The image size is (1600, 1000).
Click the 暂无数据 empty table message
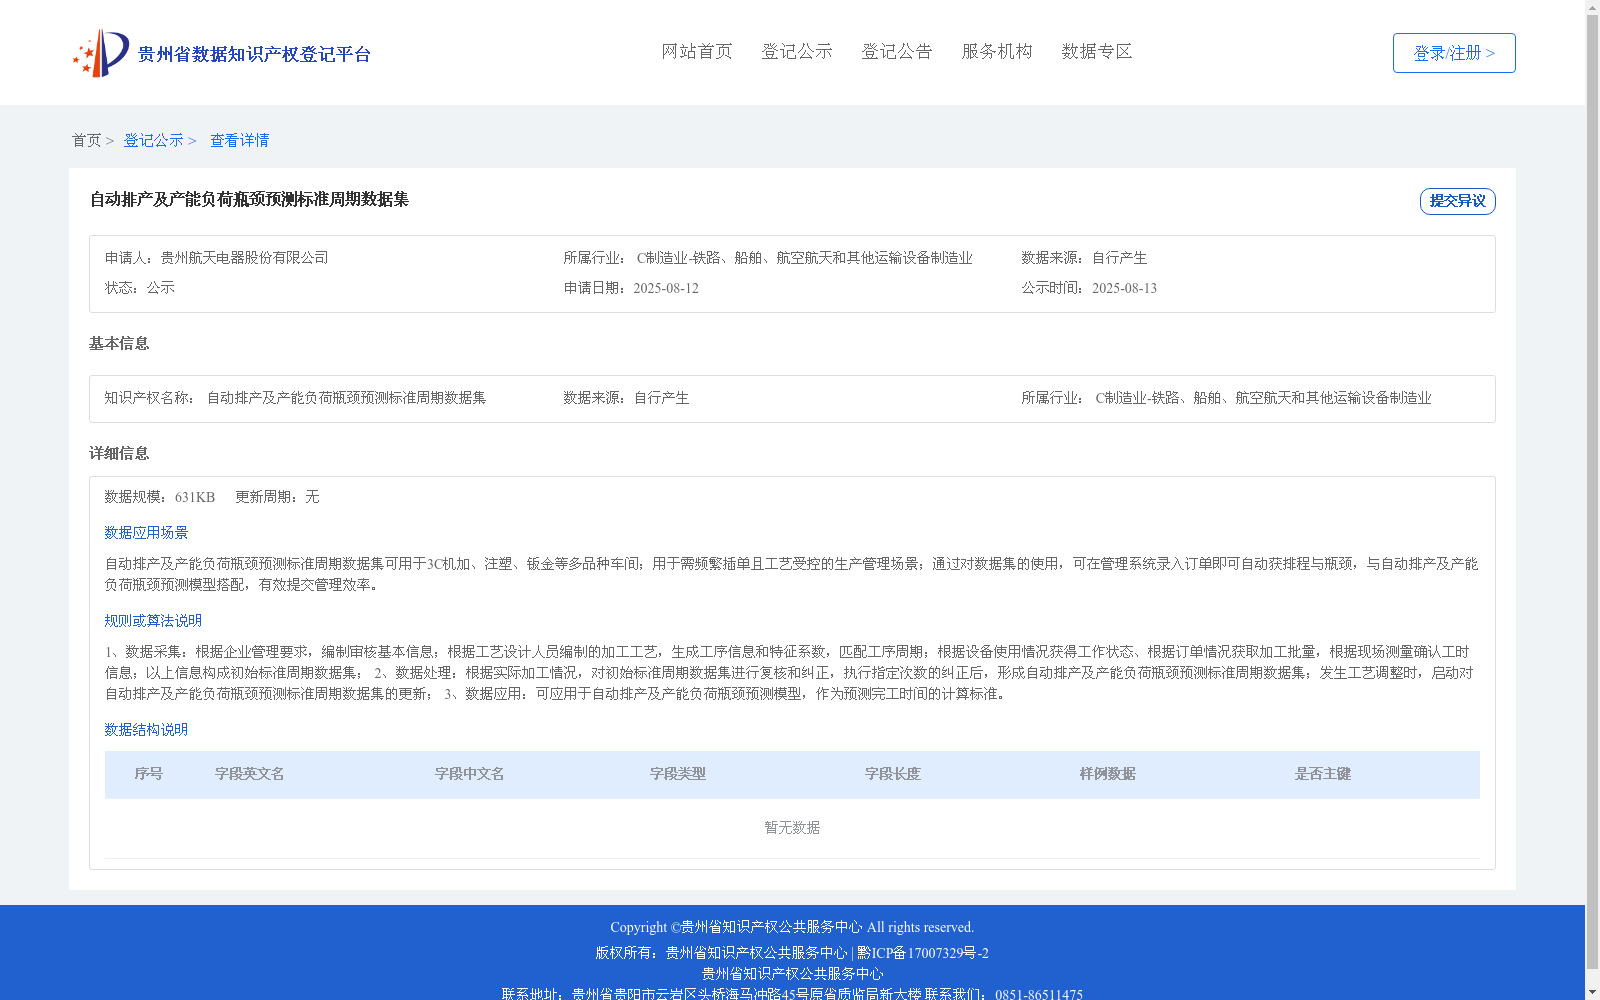[x=792, y=828]
